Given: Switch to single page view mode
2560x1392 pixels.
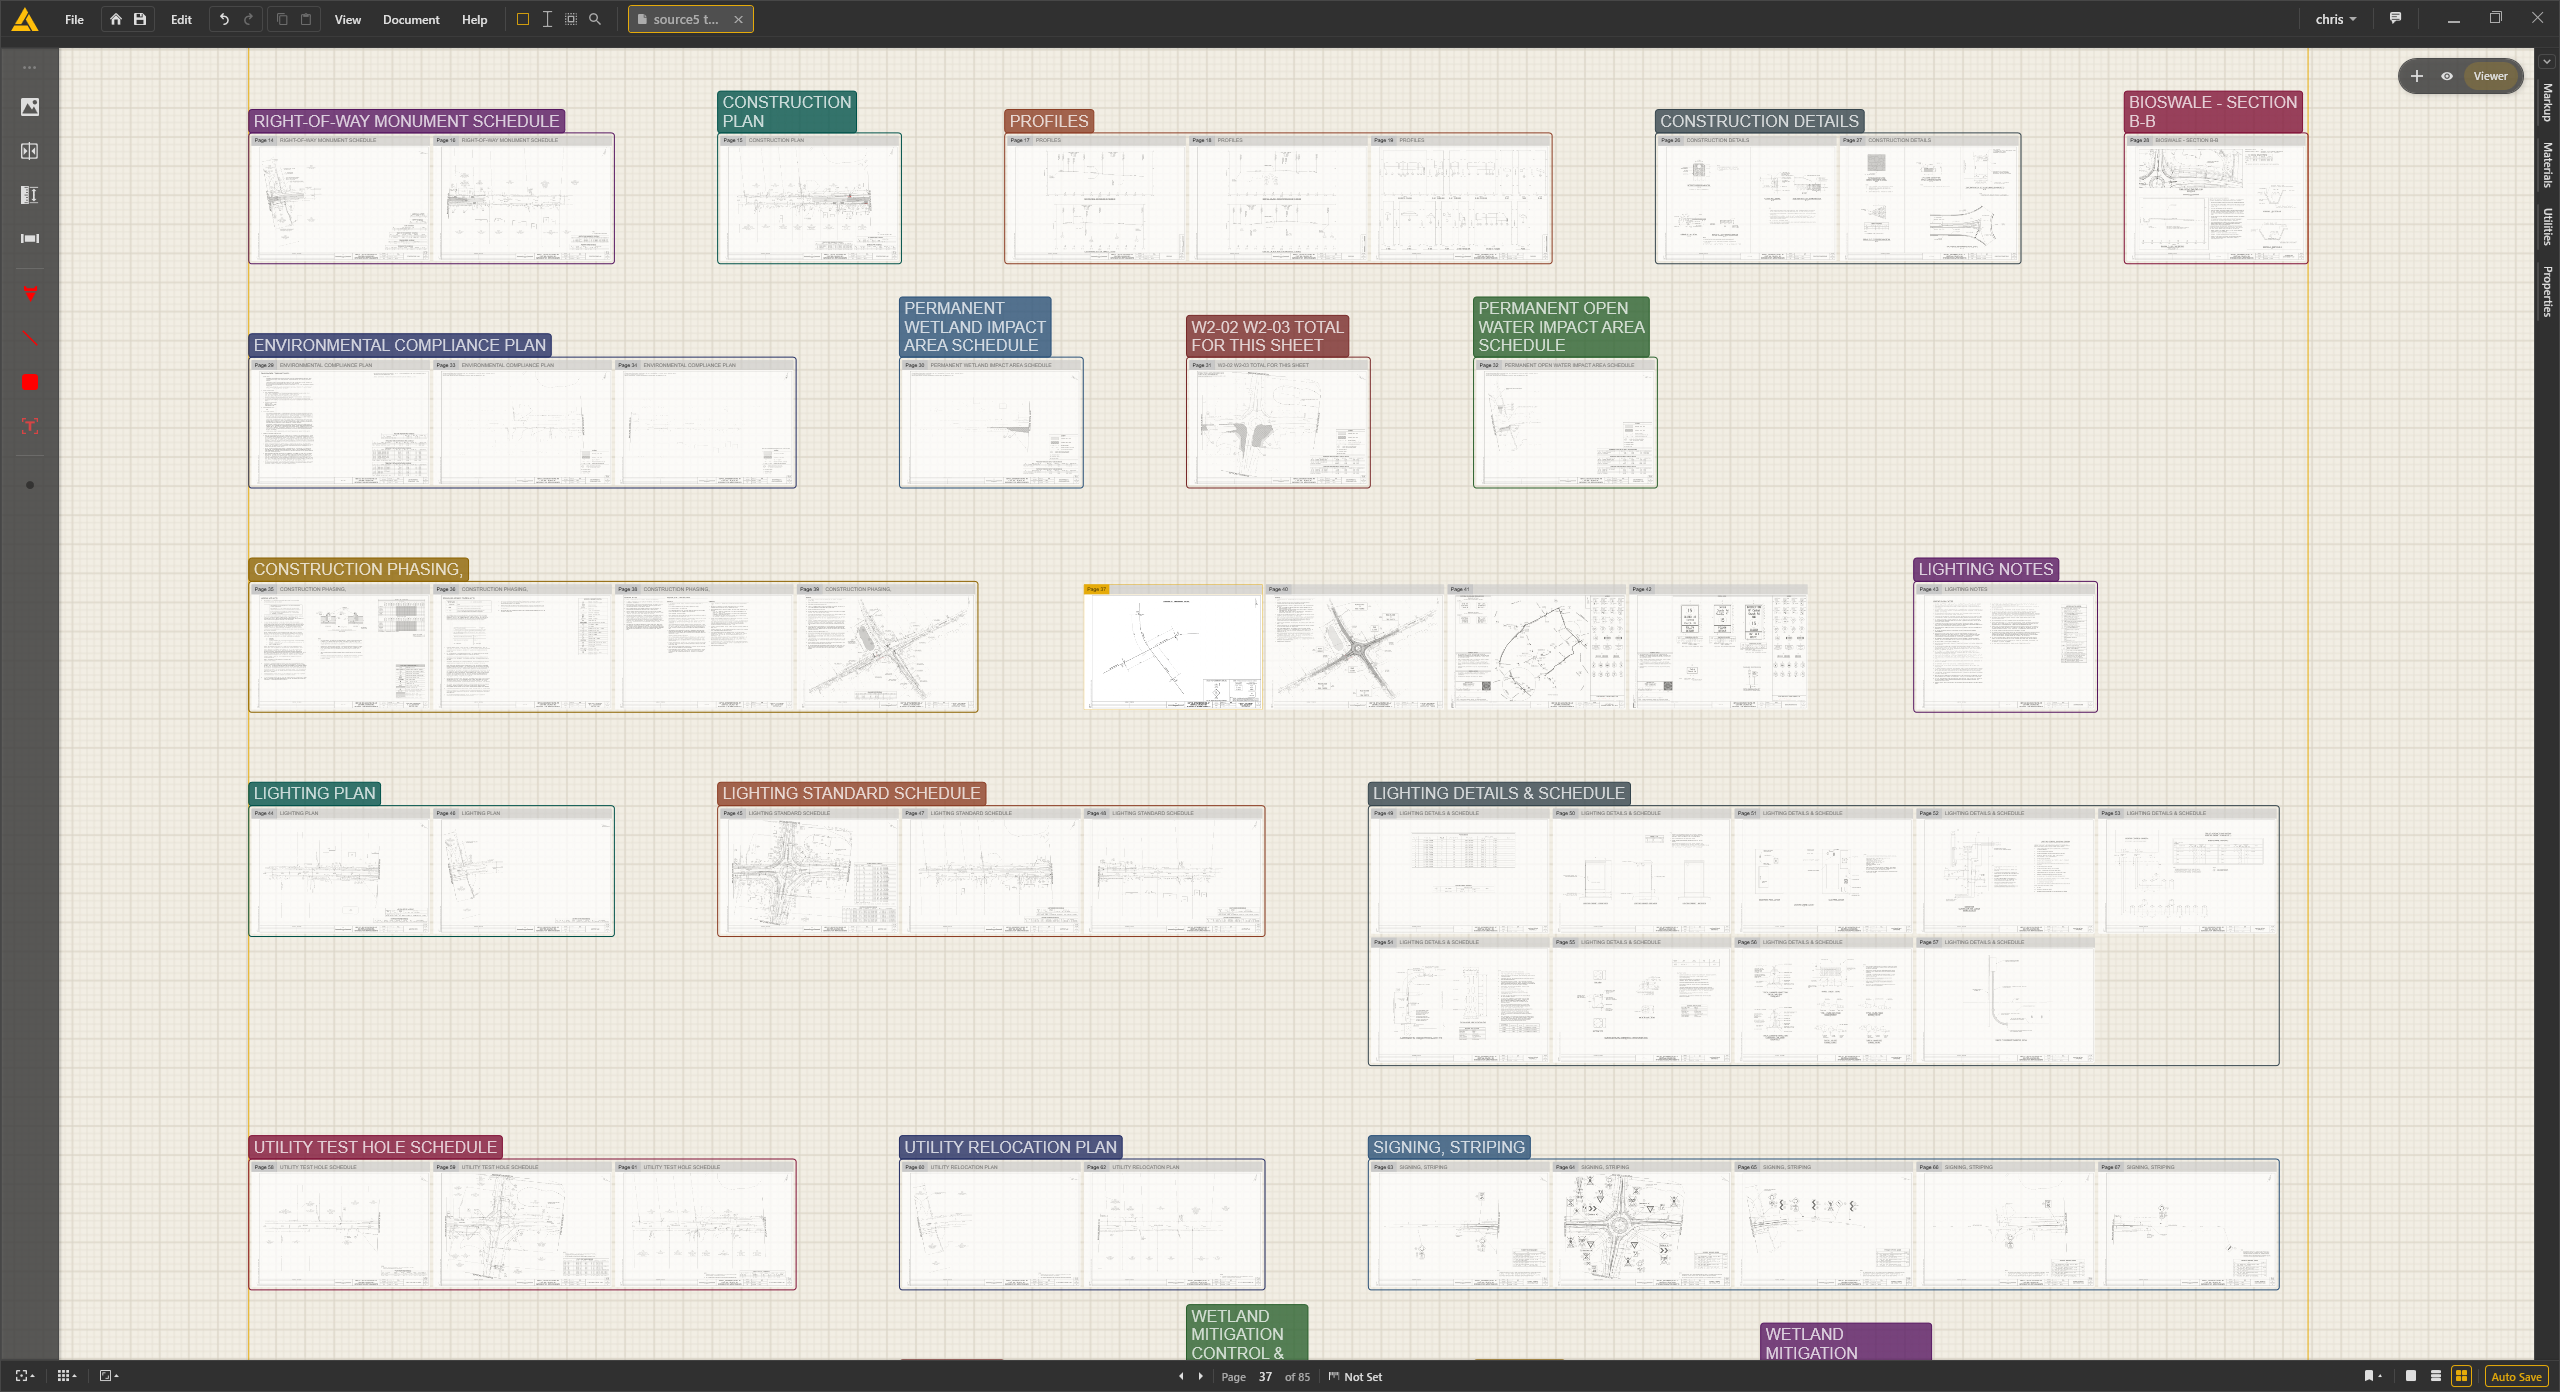Looking at the screenshot, I should 2411,1377.
